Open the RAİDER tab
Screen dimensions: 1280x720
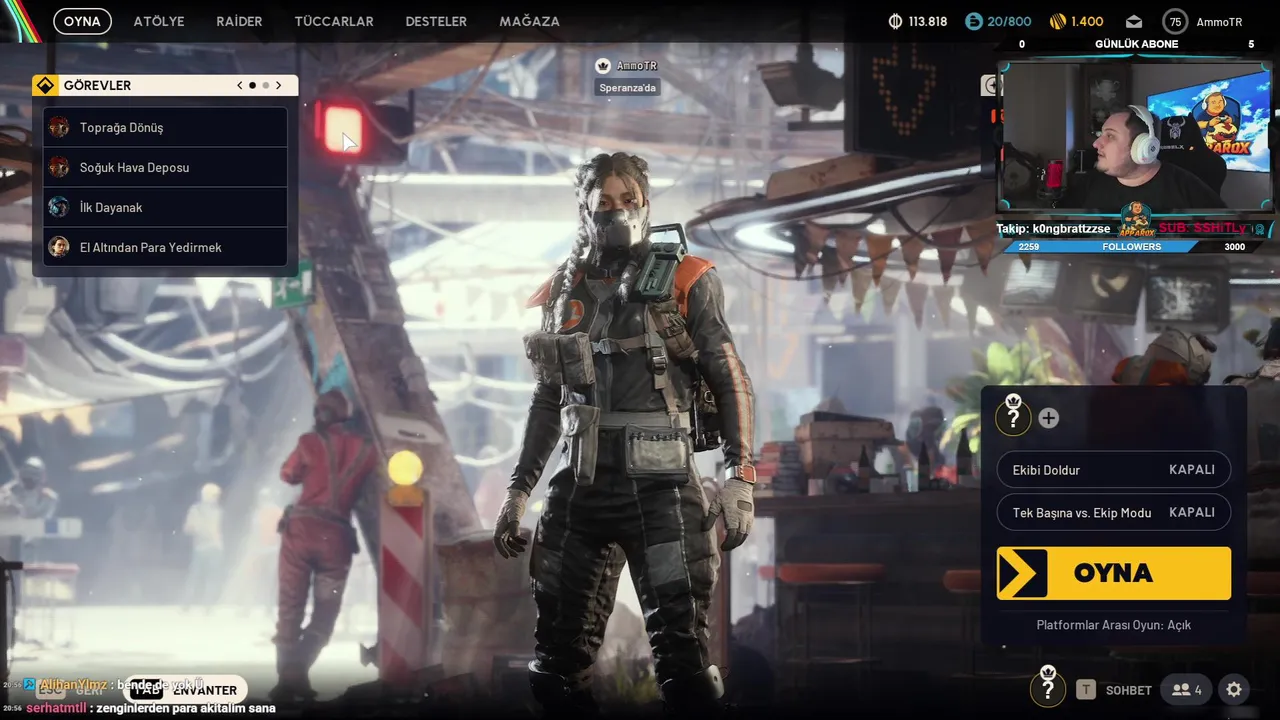tap(239, 21)
